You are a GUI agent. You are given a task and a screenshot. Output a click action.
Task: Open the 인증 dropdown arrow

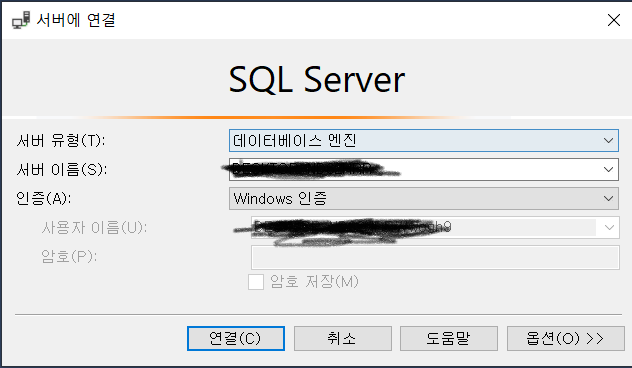(x=608, y=199)
